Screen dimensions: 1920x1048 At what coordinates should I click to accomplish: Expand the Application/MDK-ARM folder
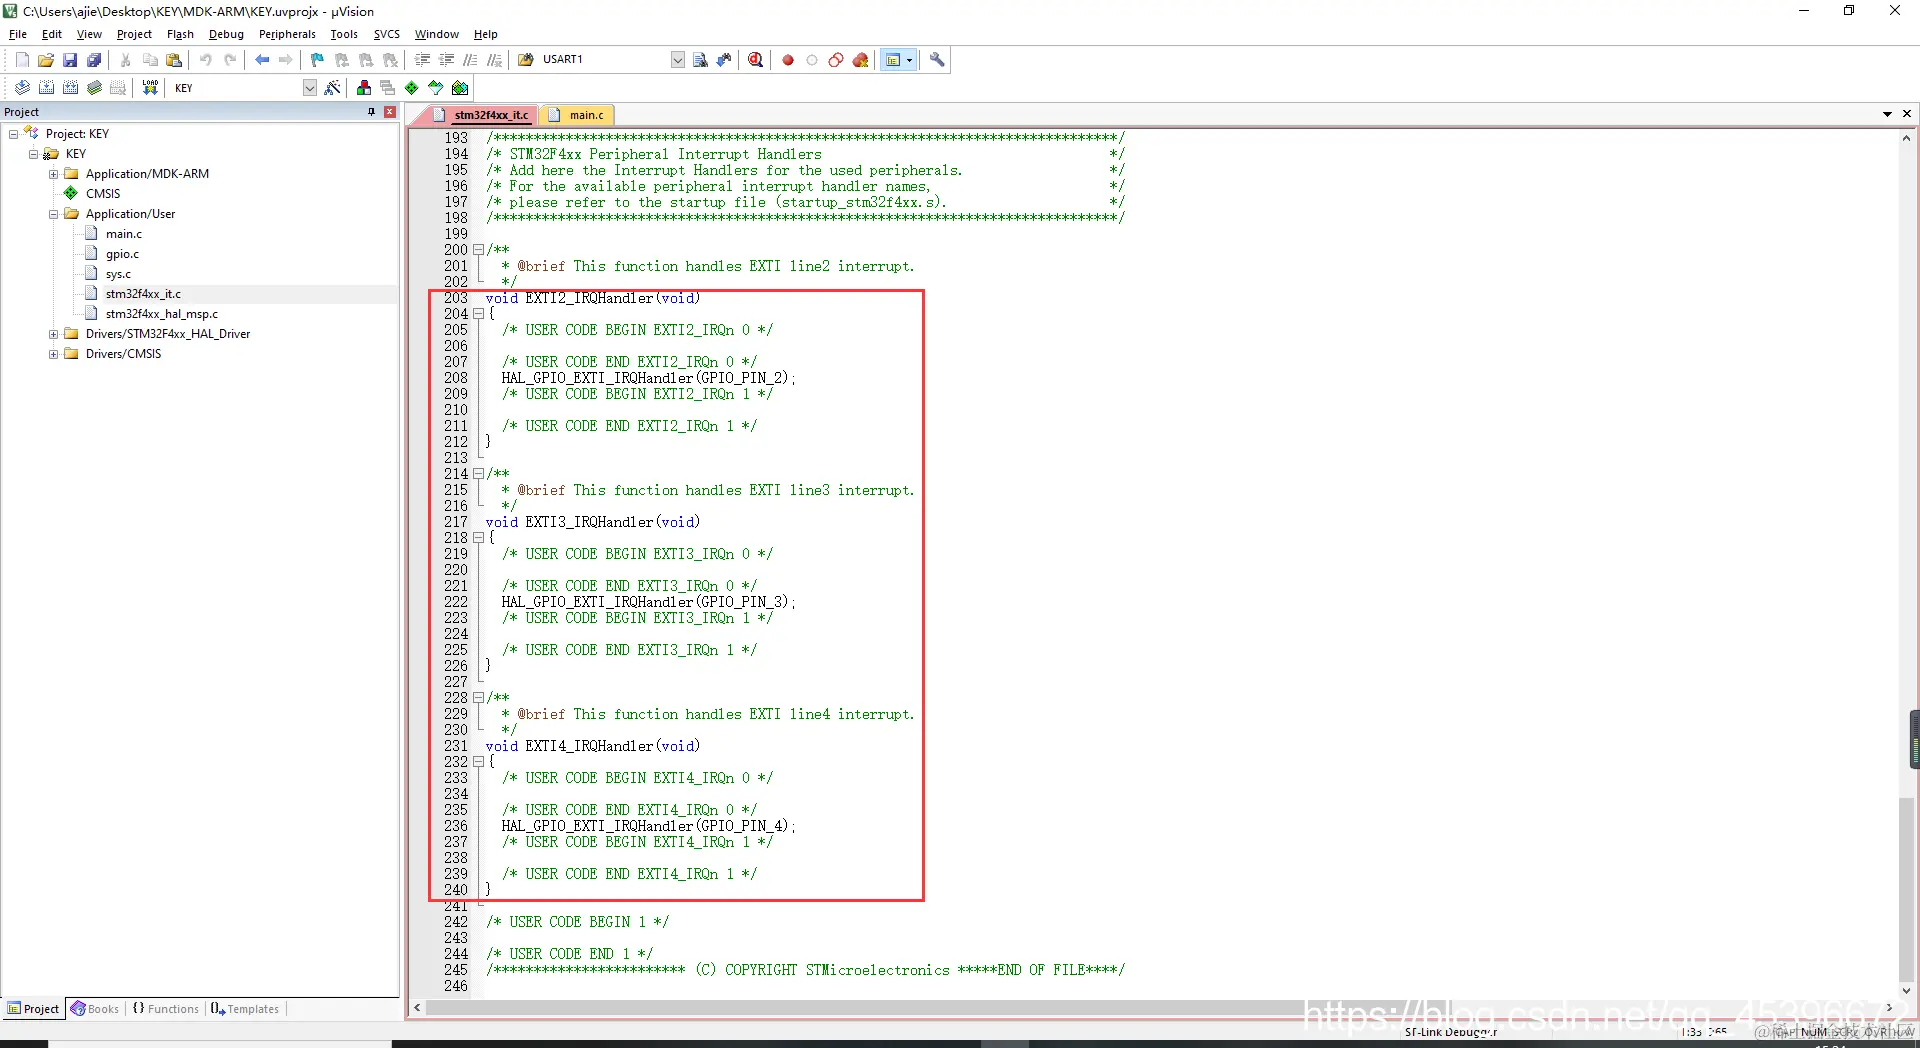53,174
